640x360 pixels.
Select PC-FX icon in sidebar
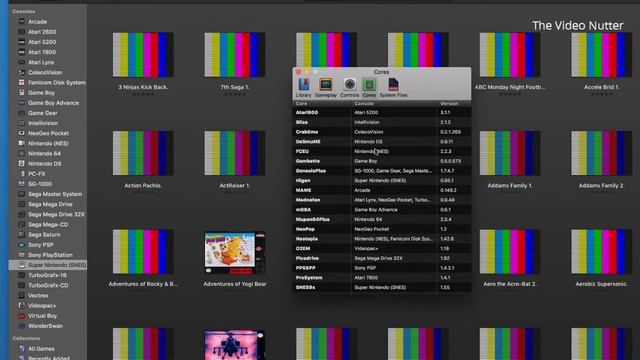pyautogui.click(x=22, y=174)
